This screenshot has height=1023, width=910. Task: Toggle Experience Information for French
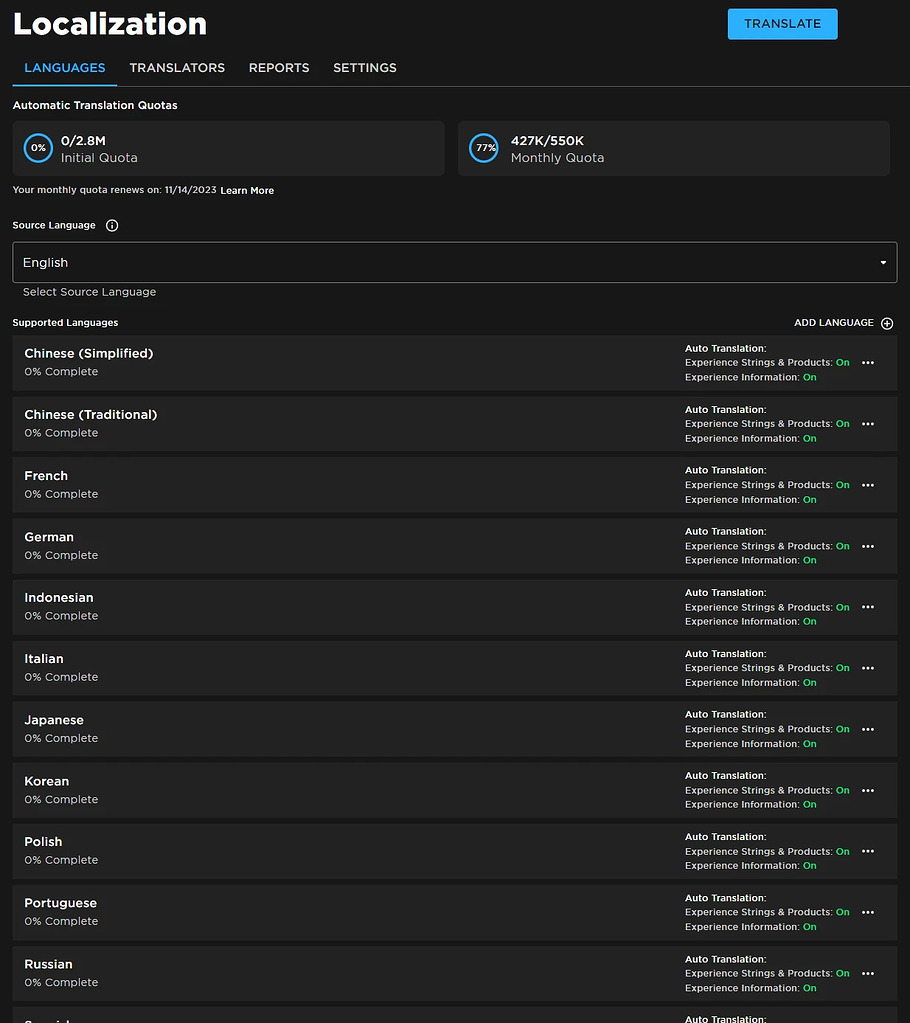tap(809, 499)
